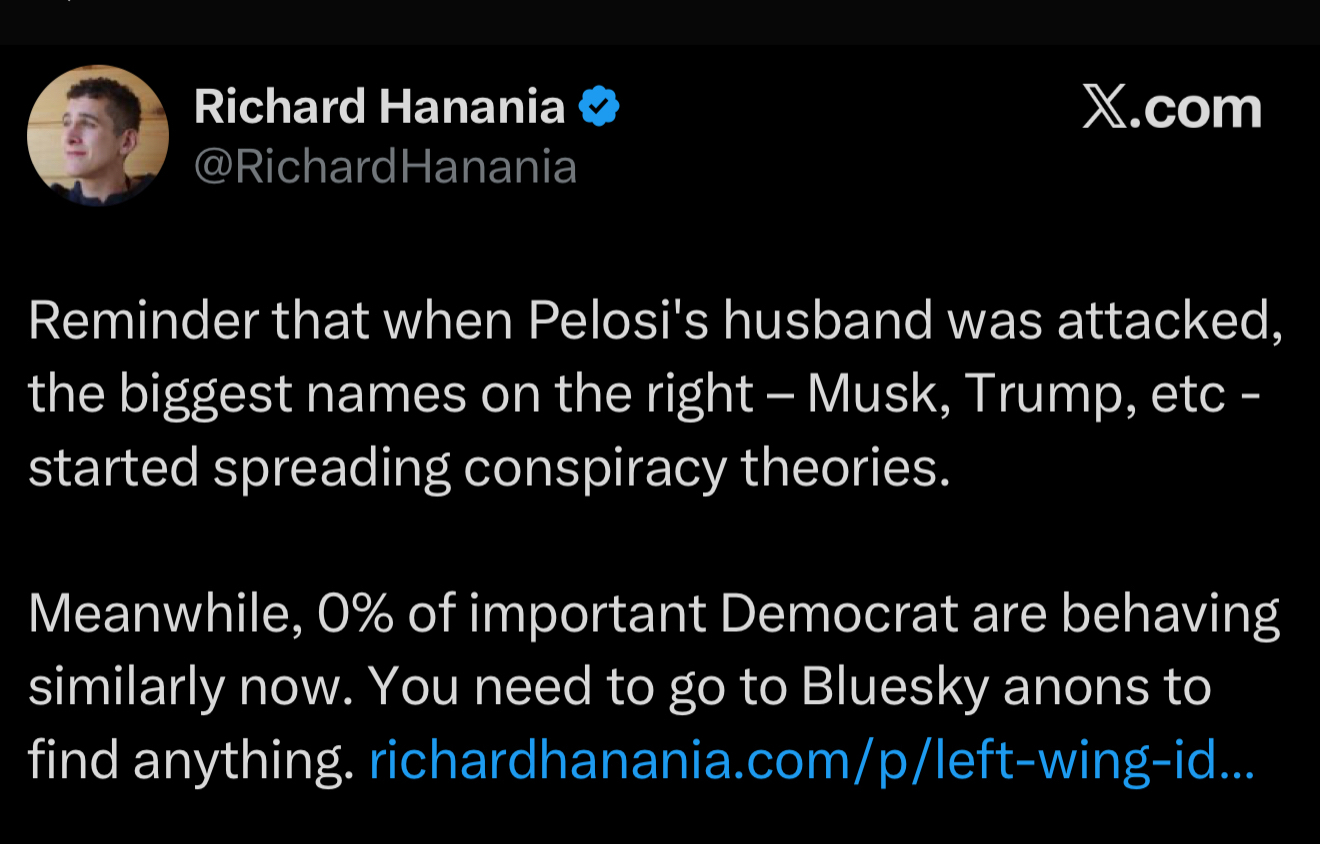Viewport: 1320px width, 844px height.
Task: Click the ".com" watermark text
Action: pos(1196,107)
